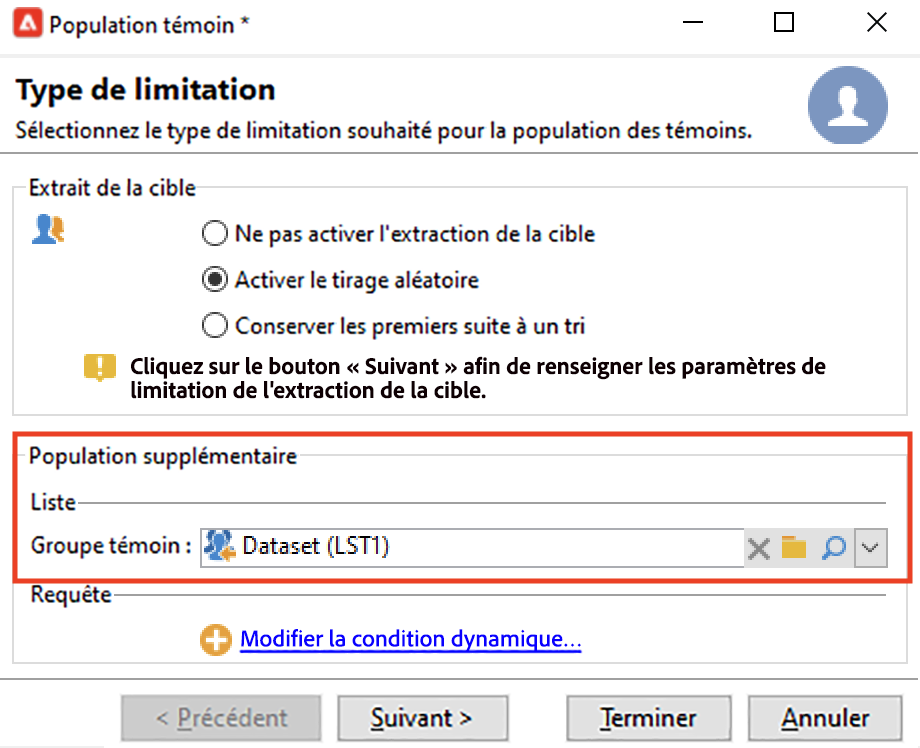Click the people icon under Extrait de la cible

point(48,231)
